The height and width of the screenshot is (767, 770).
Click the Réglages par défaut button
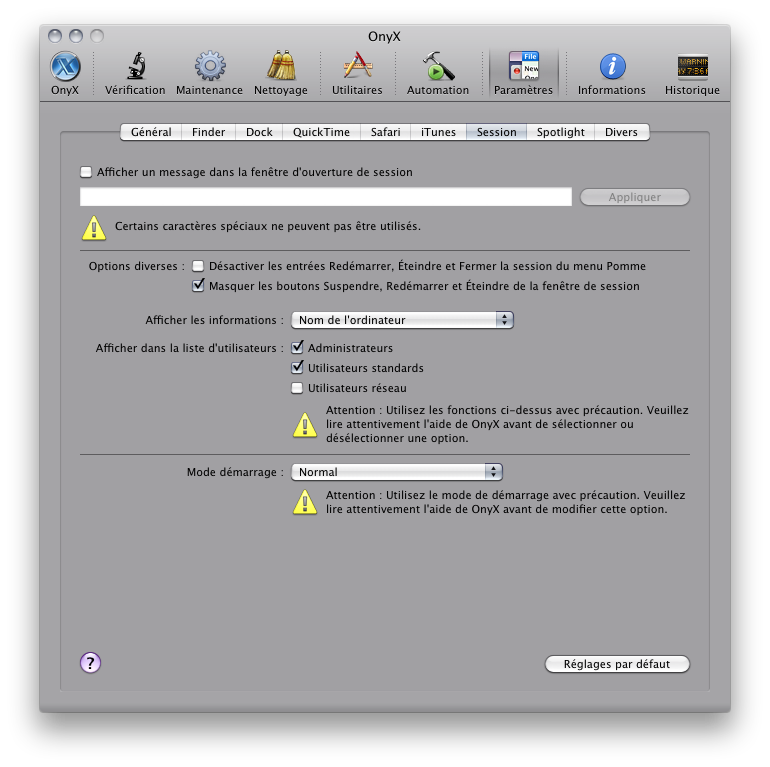[x=617, y=664]
